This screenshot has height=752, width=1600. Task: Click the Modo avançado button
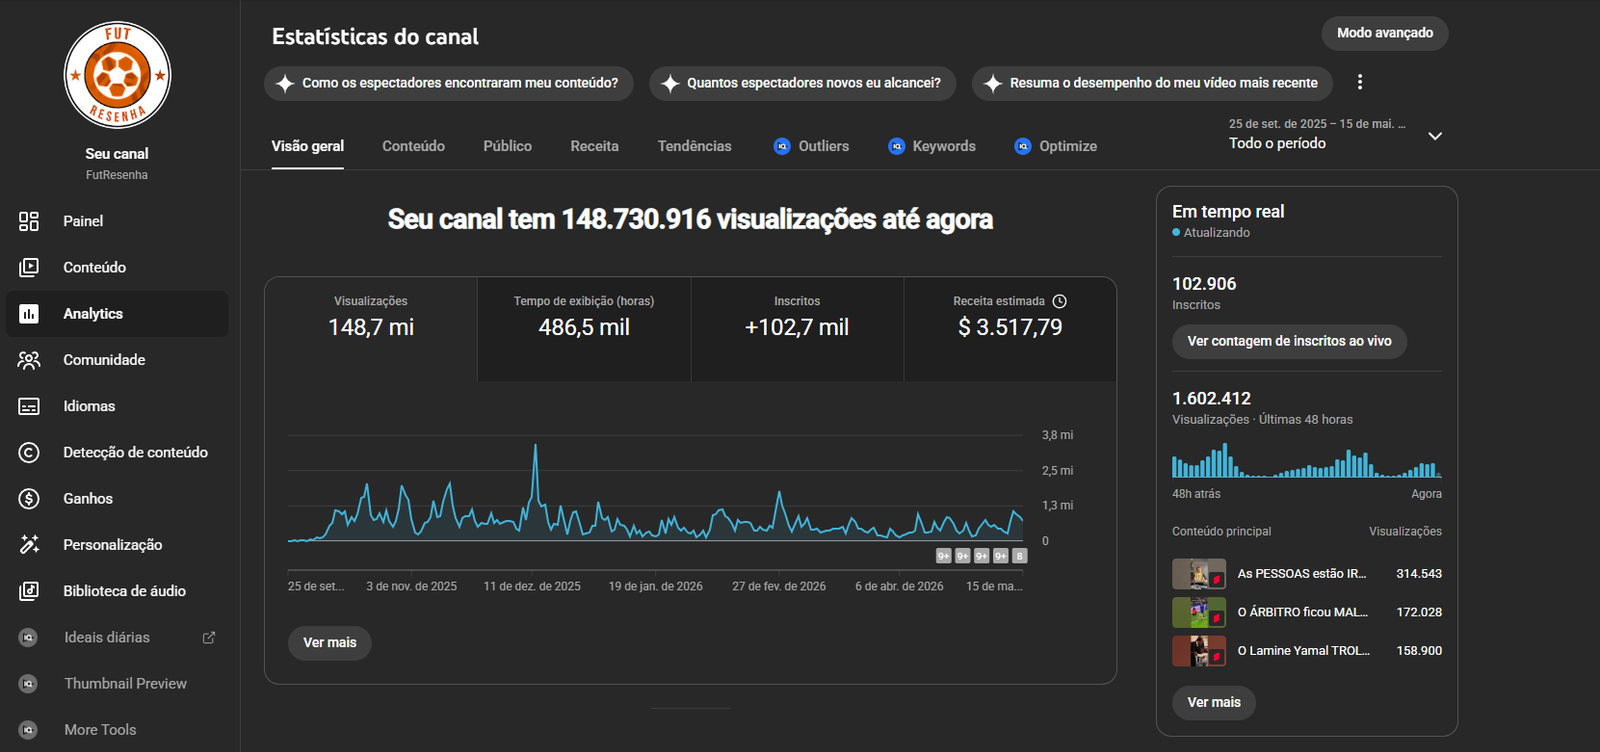click(1385, 33)
